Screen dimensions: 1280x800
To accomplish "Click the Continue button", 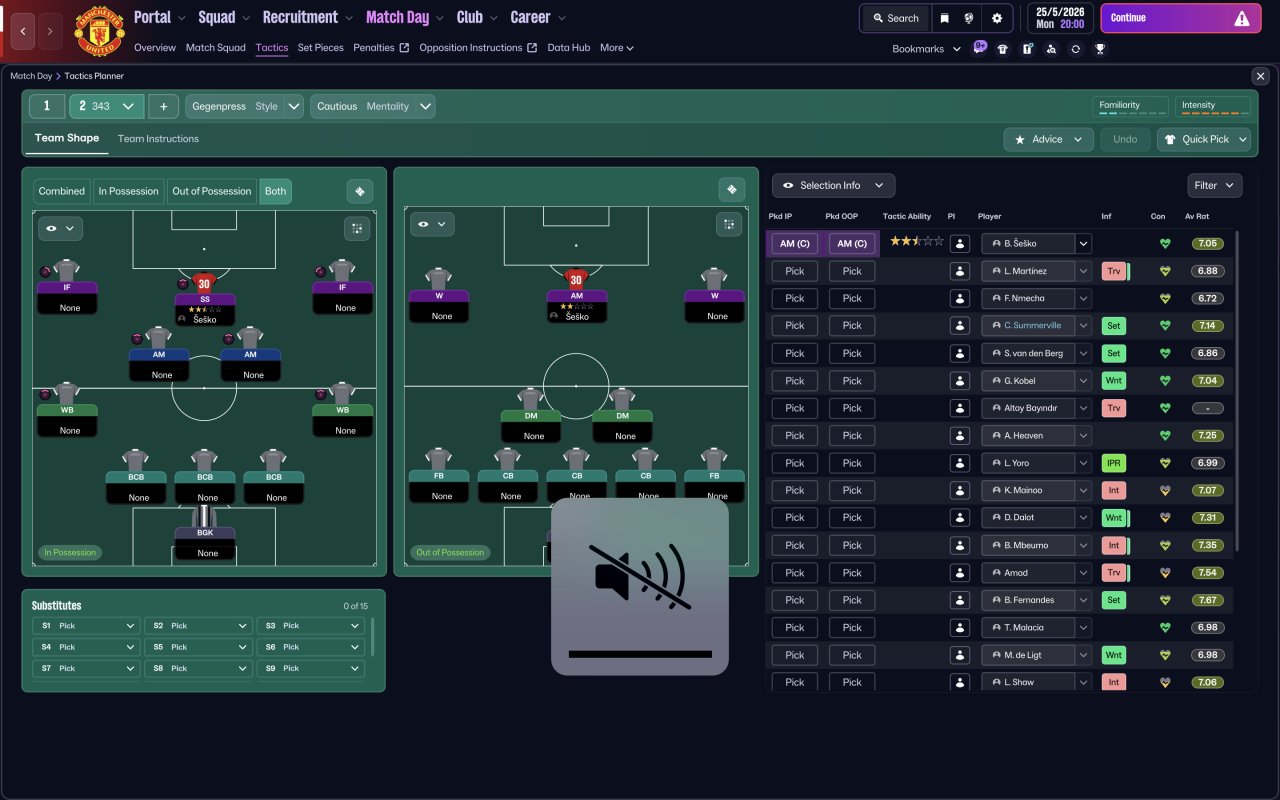I will [1179, 18].
